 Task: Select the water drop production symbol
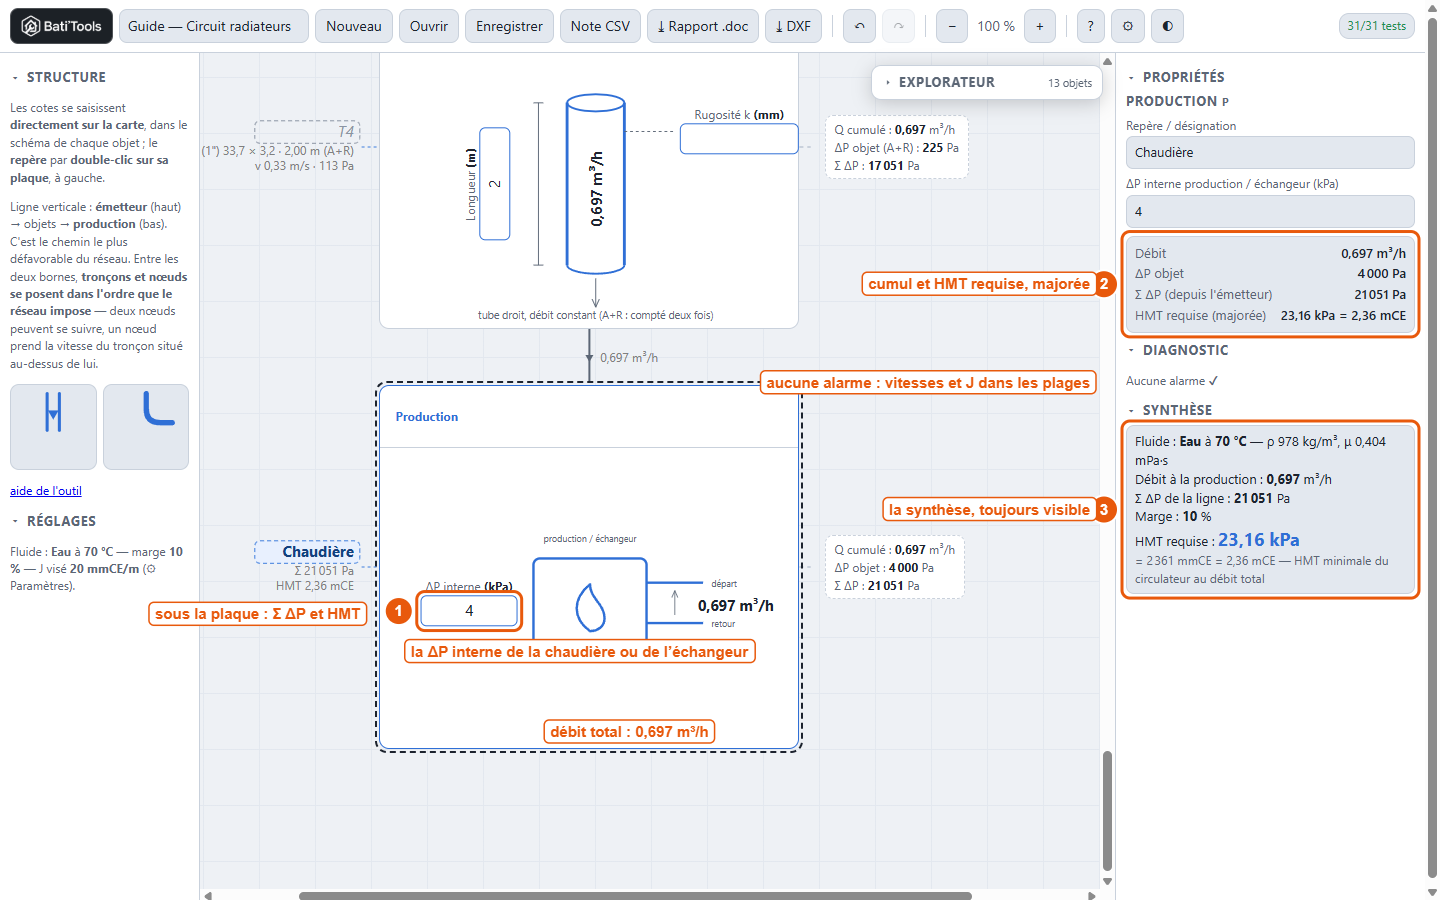point(590,607)
